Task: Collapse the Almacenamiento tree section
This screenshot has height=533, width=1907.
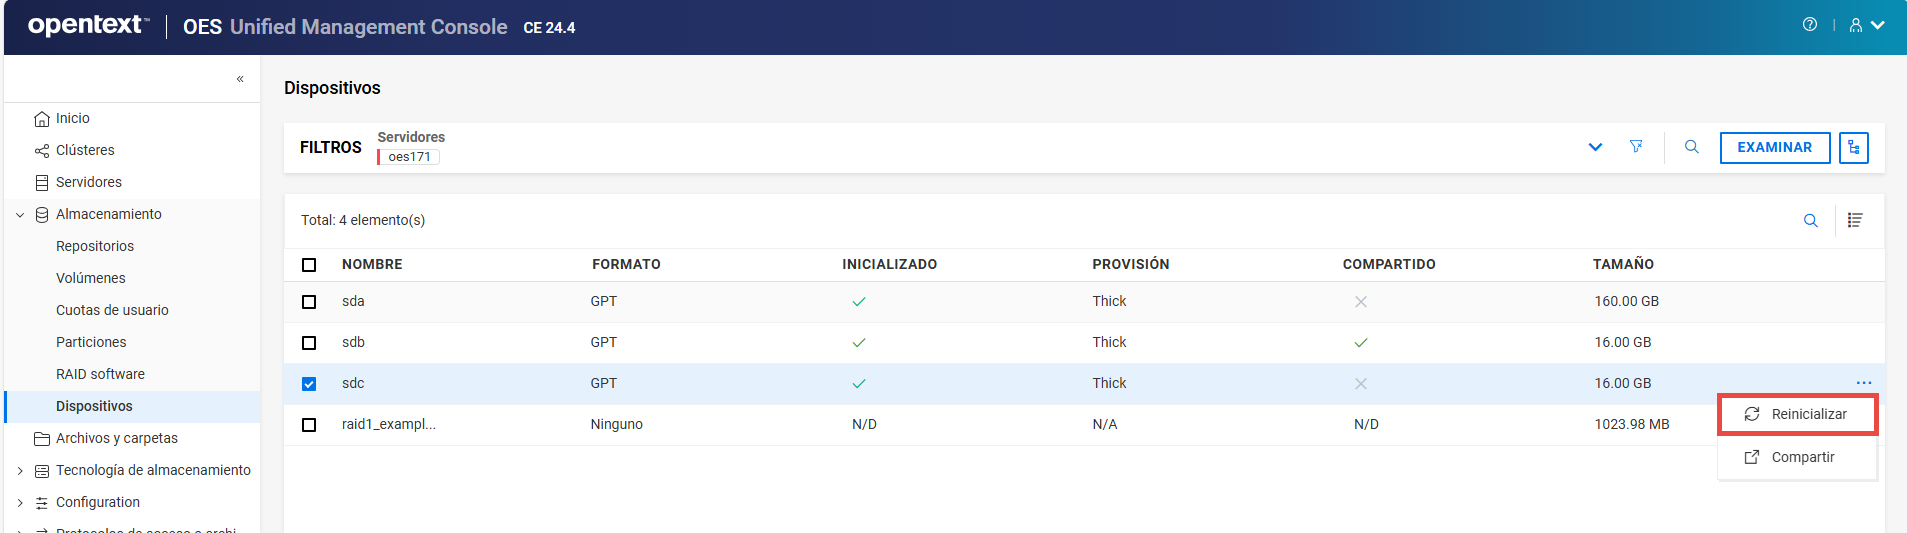Action: [x=20, y=215]
